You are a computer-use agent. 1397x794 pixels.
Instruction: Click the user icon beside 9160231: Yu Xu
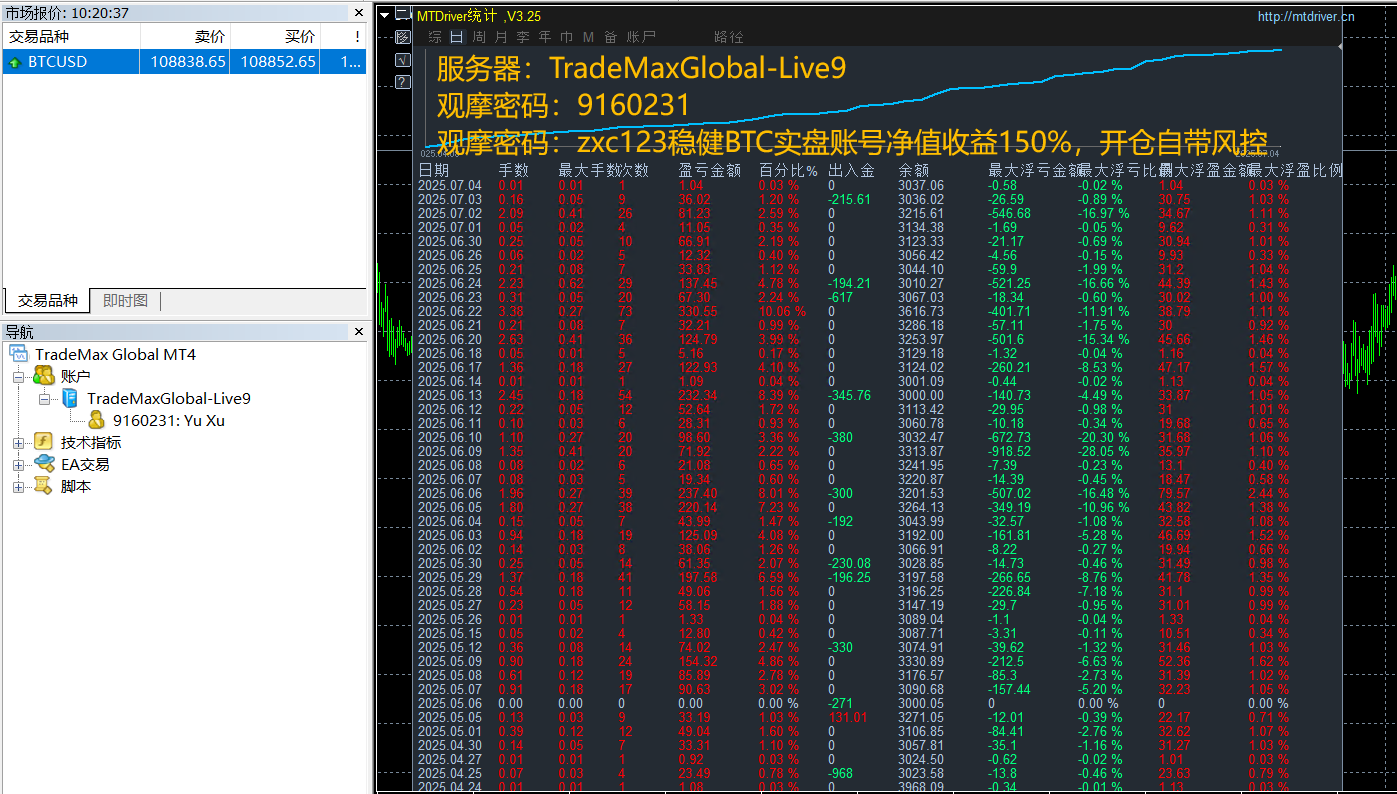coord(96,420)
